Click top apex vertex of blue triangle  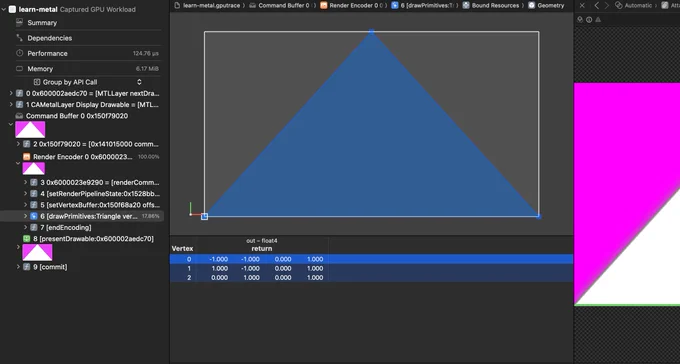click(371, 31)
